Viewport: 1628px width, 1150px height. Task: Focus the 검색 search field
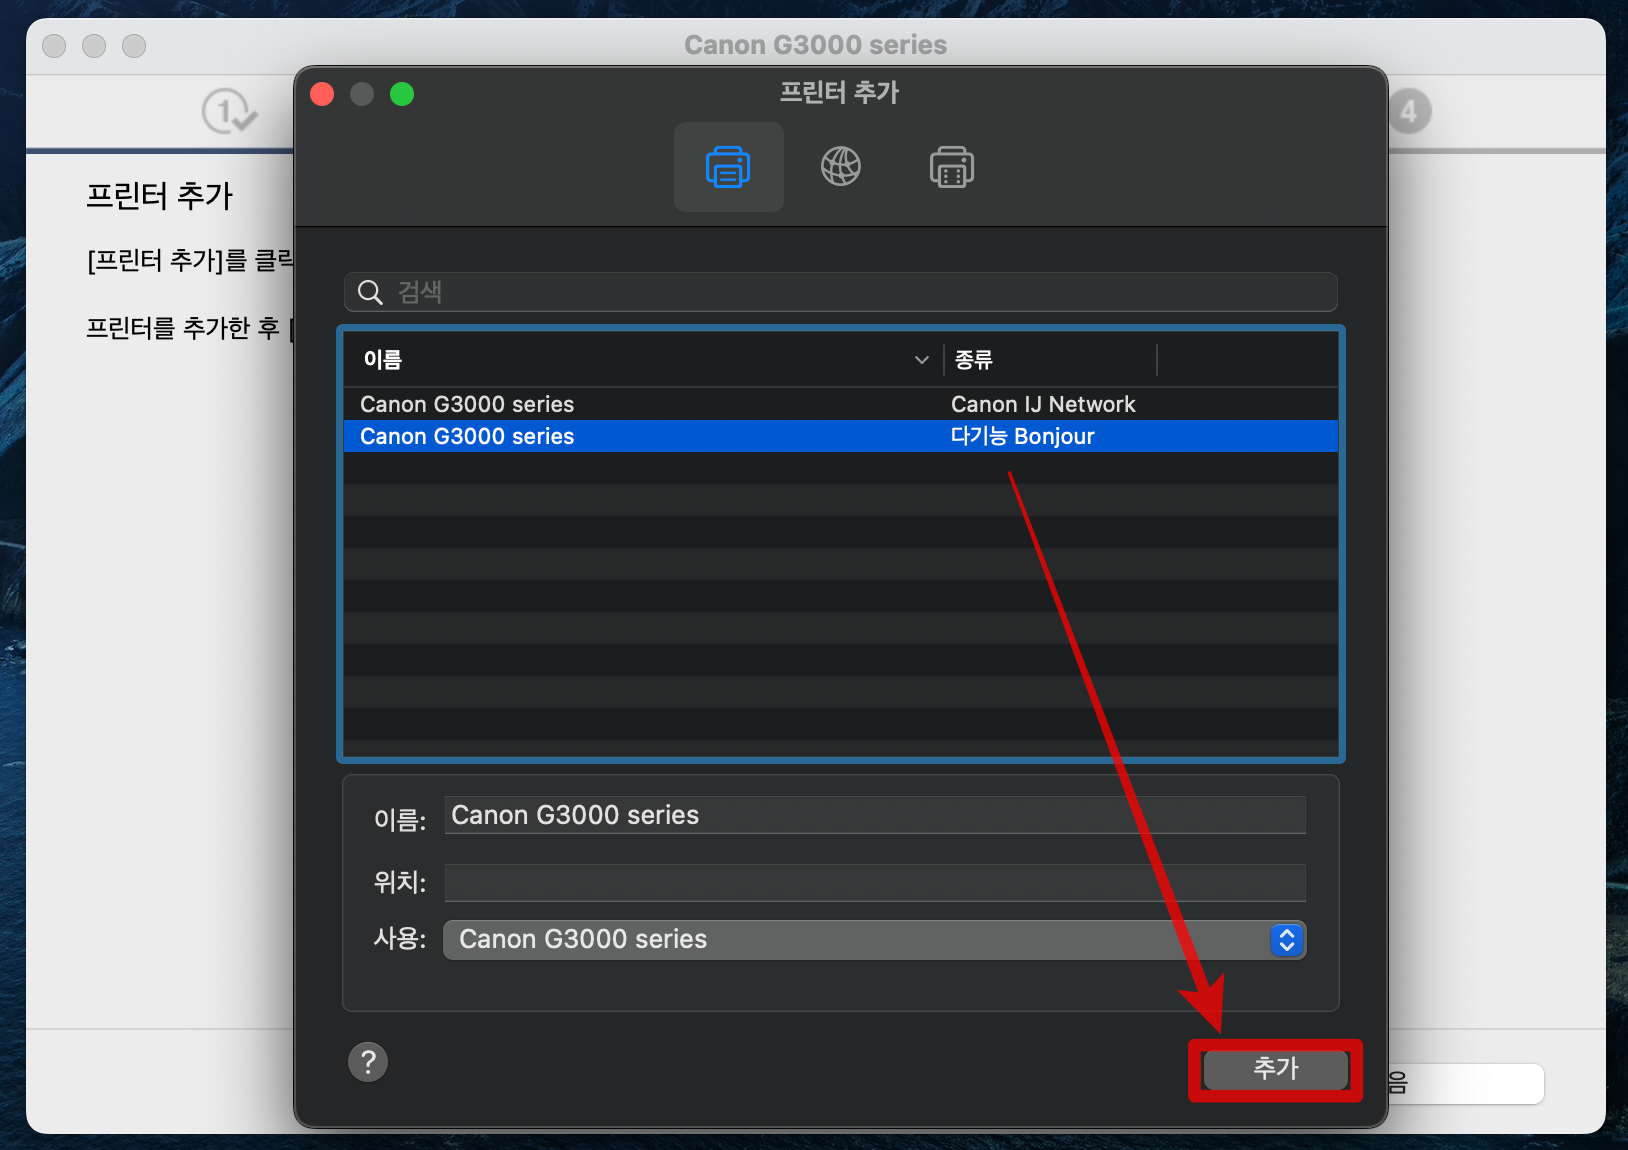click(x=841, y=292)
